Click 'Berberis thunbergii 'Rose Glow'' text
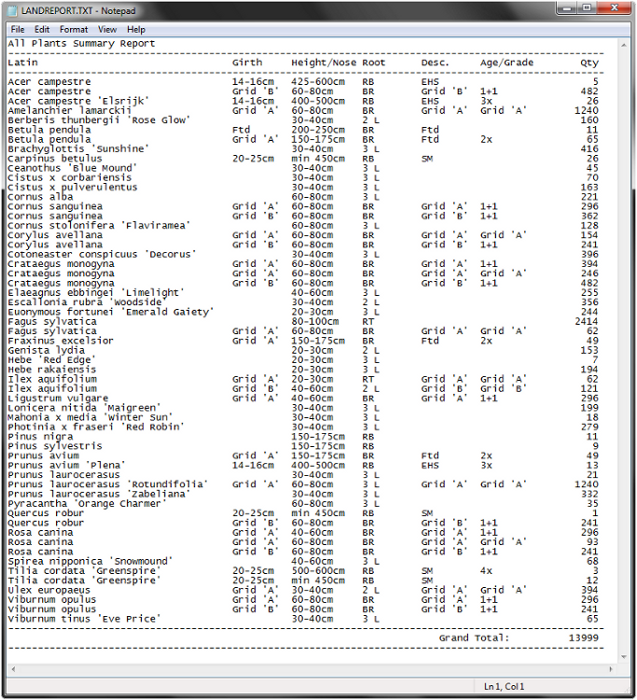637x700 pixels. [x=99, y=120]
